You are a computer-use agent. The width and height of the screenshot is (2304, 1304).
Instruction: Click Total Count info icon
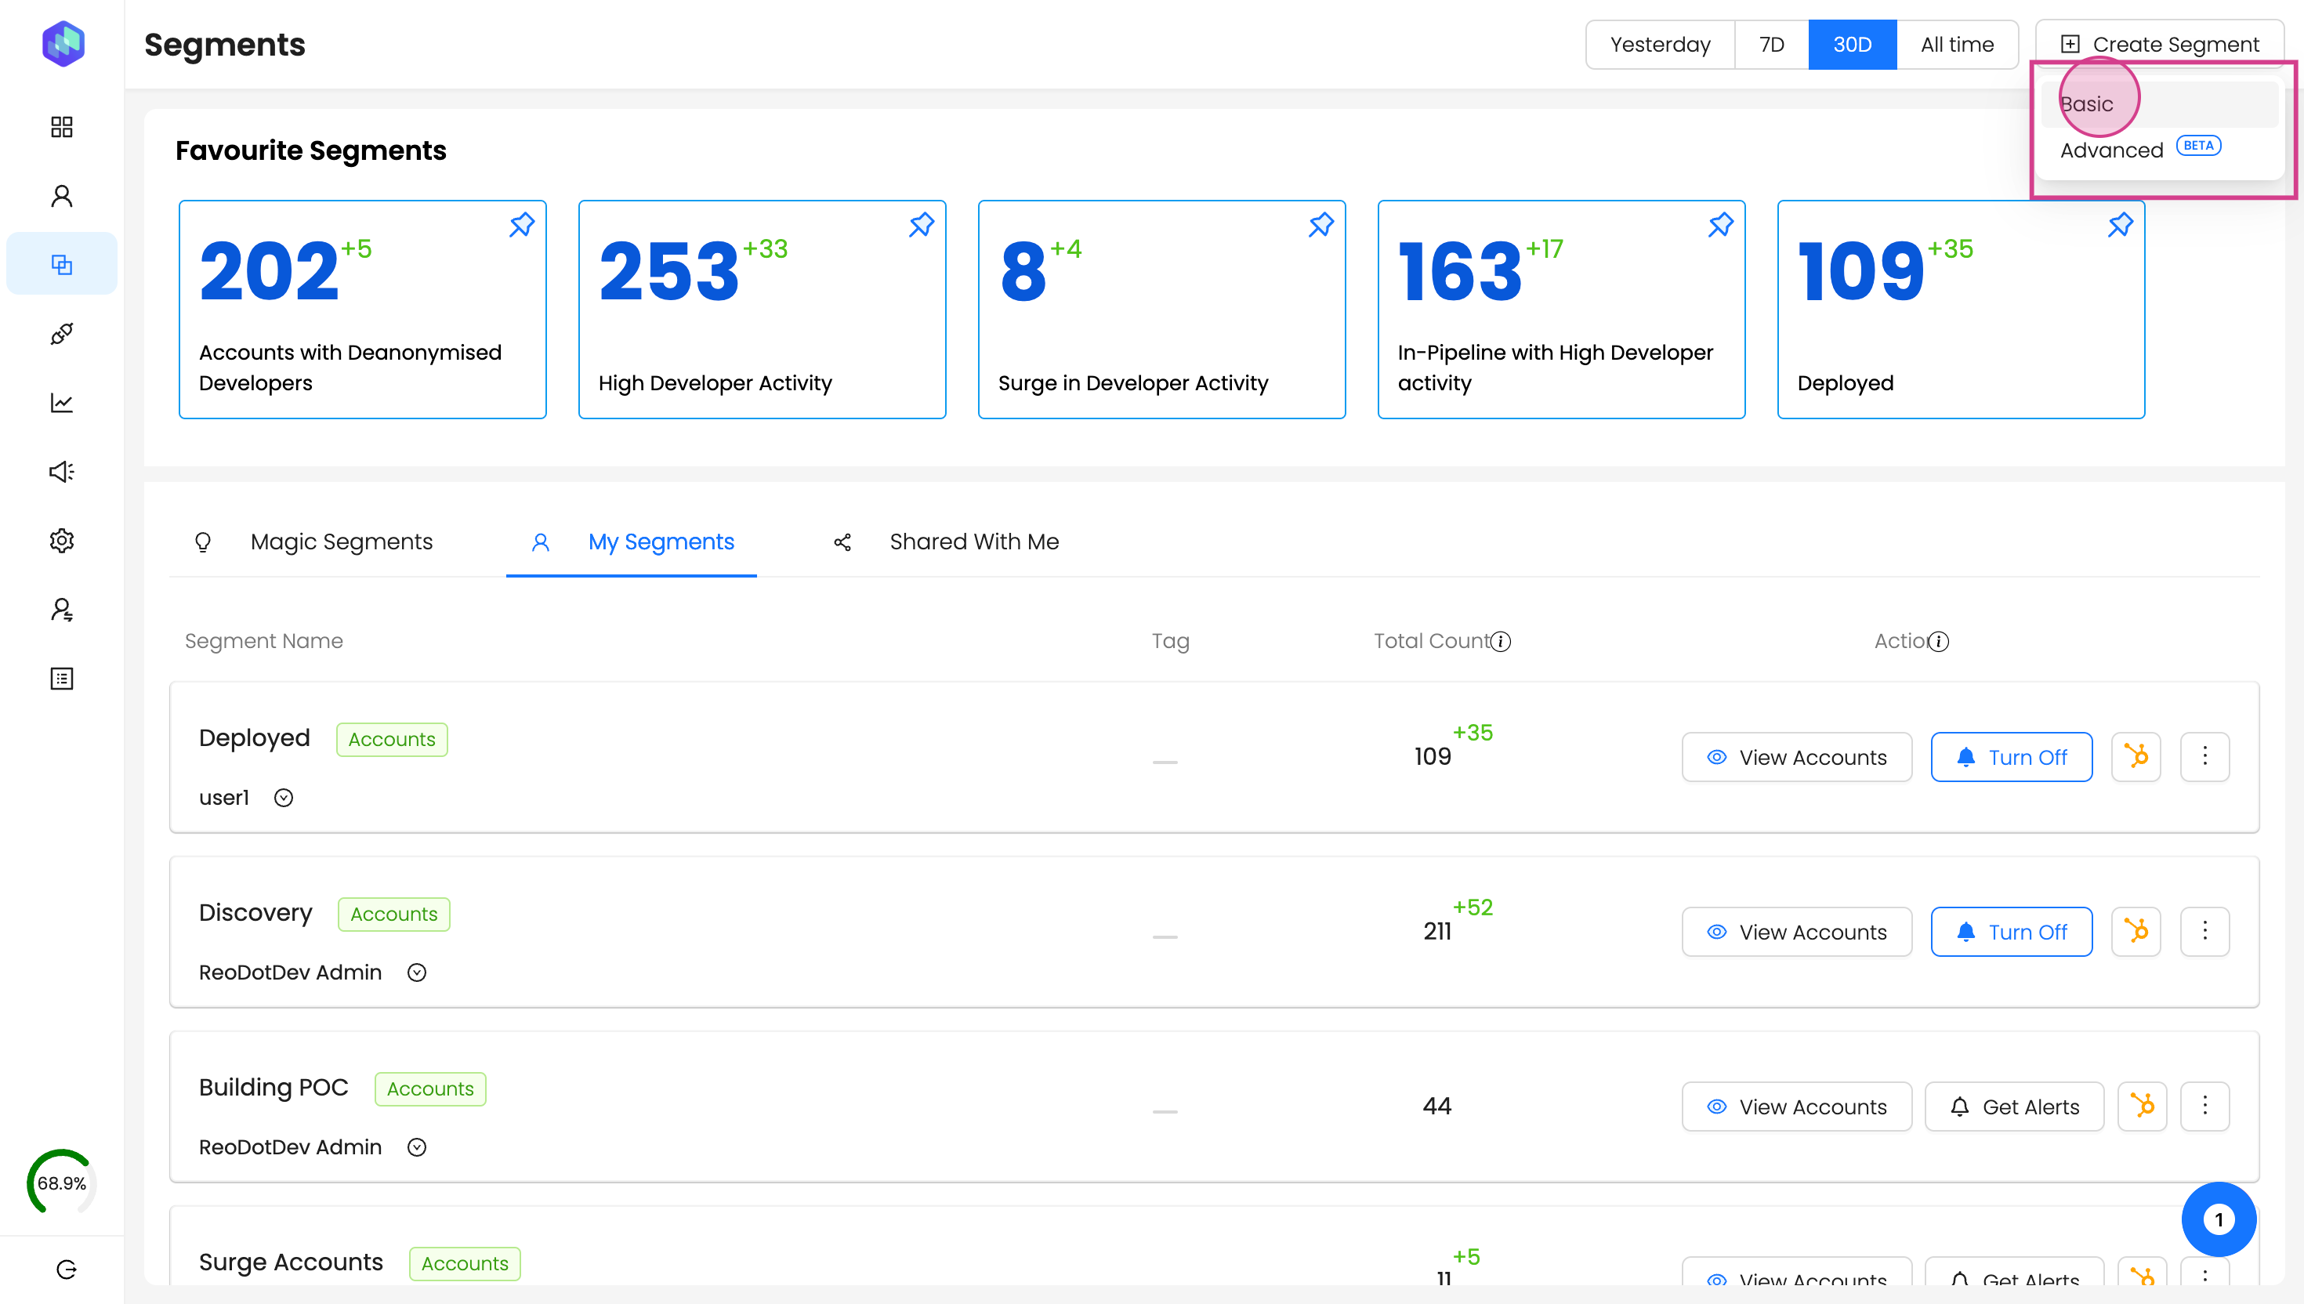pos(1501,642)
